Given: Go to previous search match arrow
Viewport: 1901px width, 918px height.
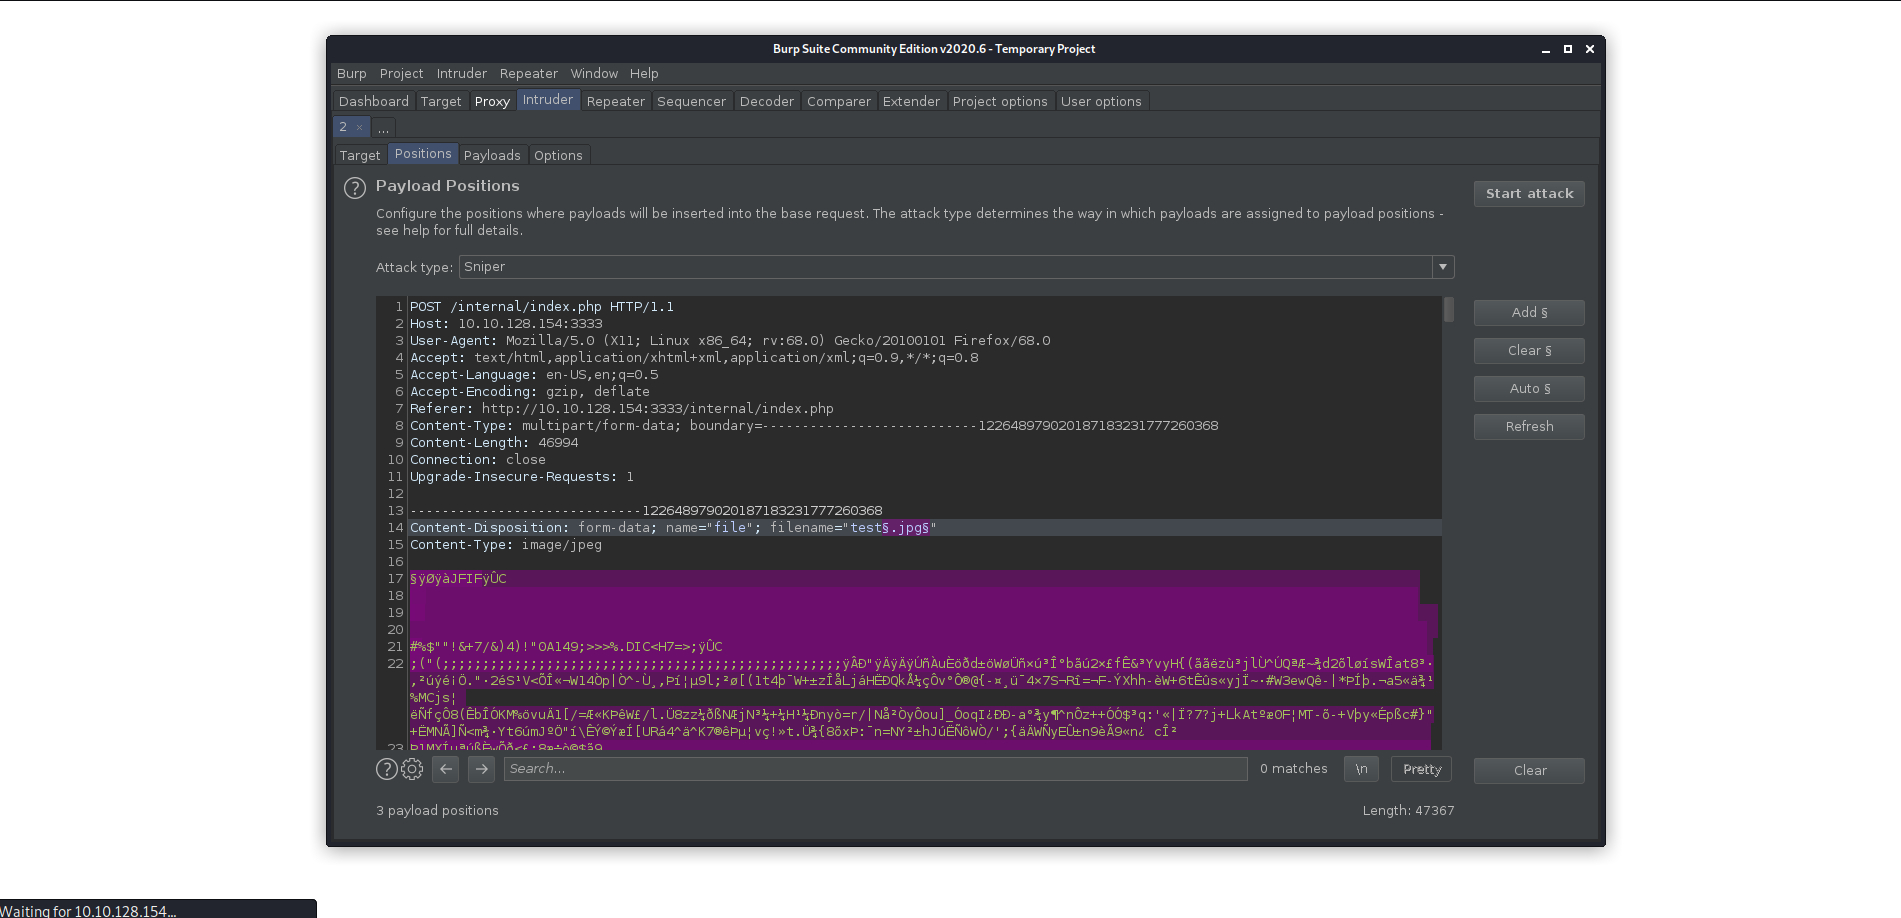Looking at the screenshot, I should 446,769.
